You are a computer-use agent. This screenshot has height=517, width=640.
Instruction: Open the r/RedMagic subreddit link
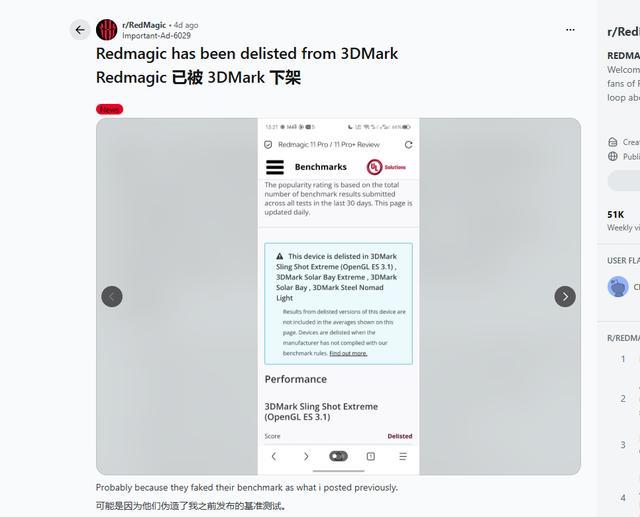pyautogui.click(x=144, y=25)
